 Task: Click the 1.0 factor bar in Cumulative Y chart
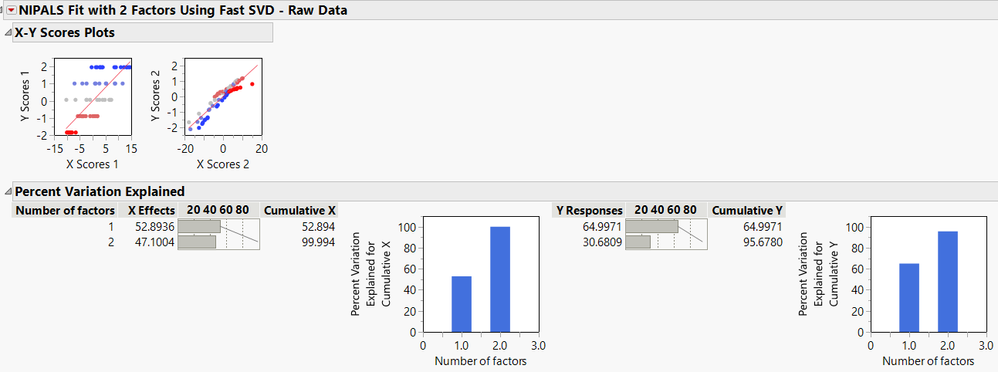(x=909, y=297)
